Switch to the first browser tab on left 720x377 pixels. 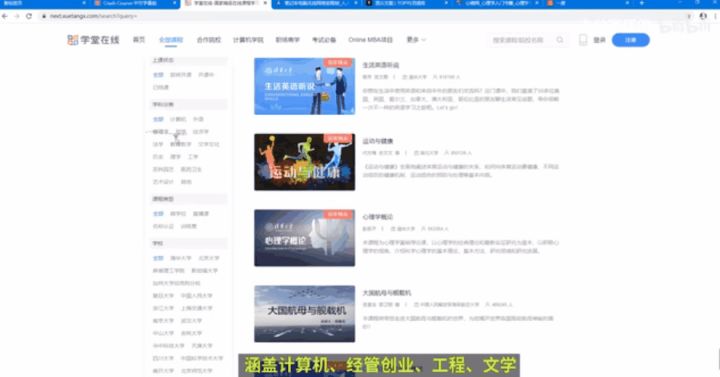click(x=44, y=3)
